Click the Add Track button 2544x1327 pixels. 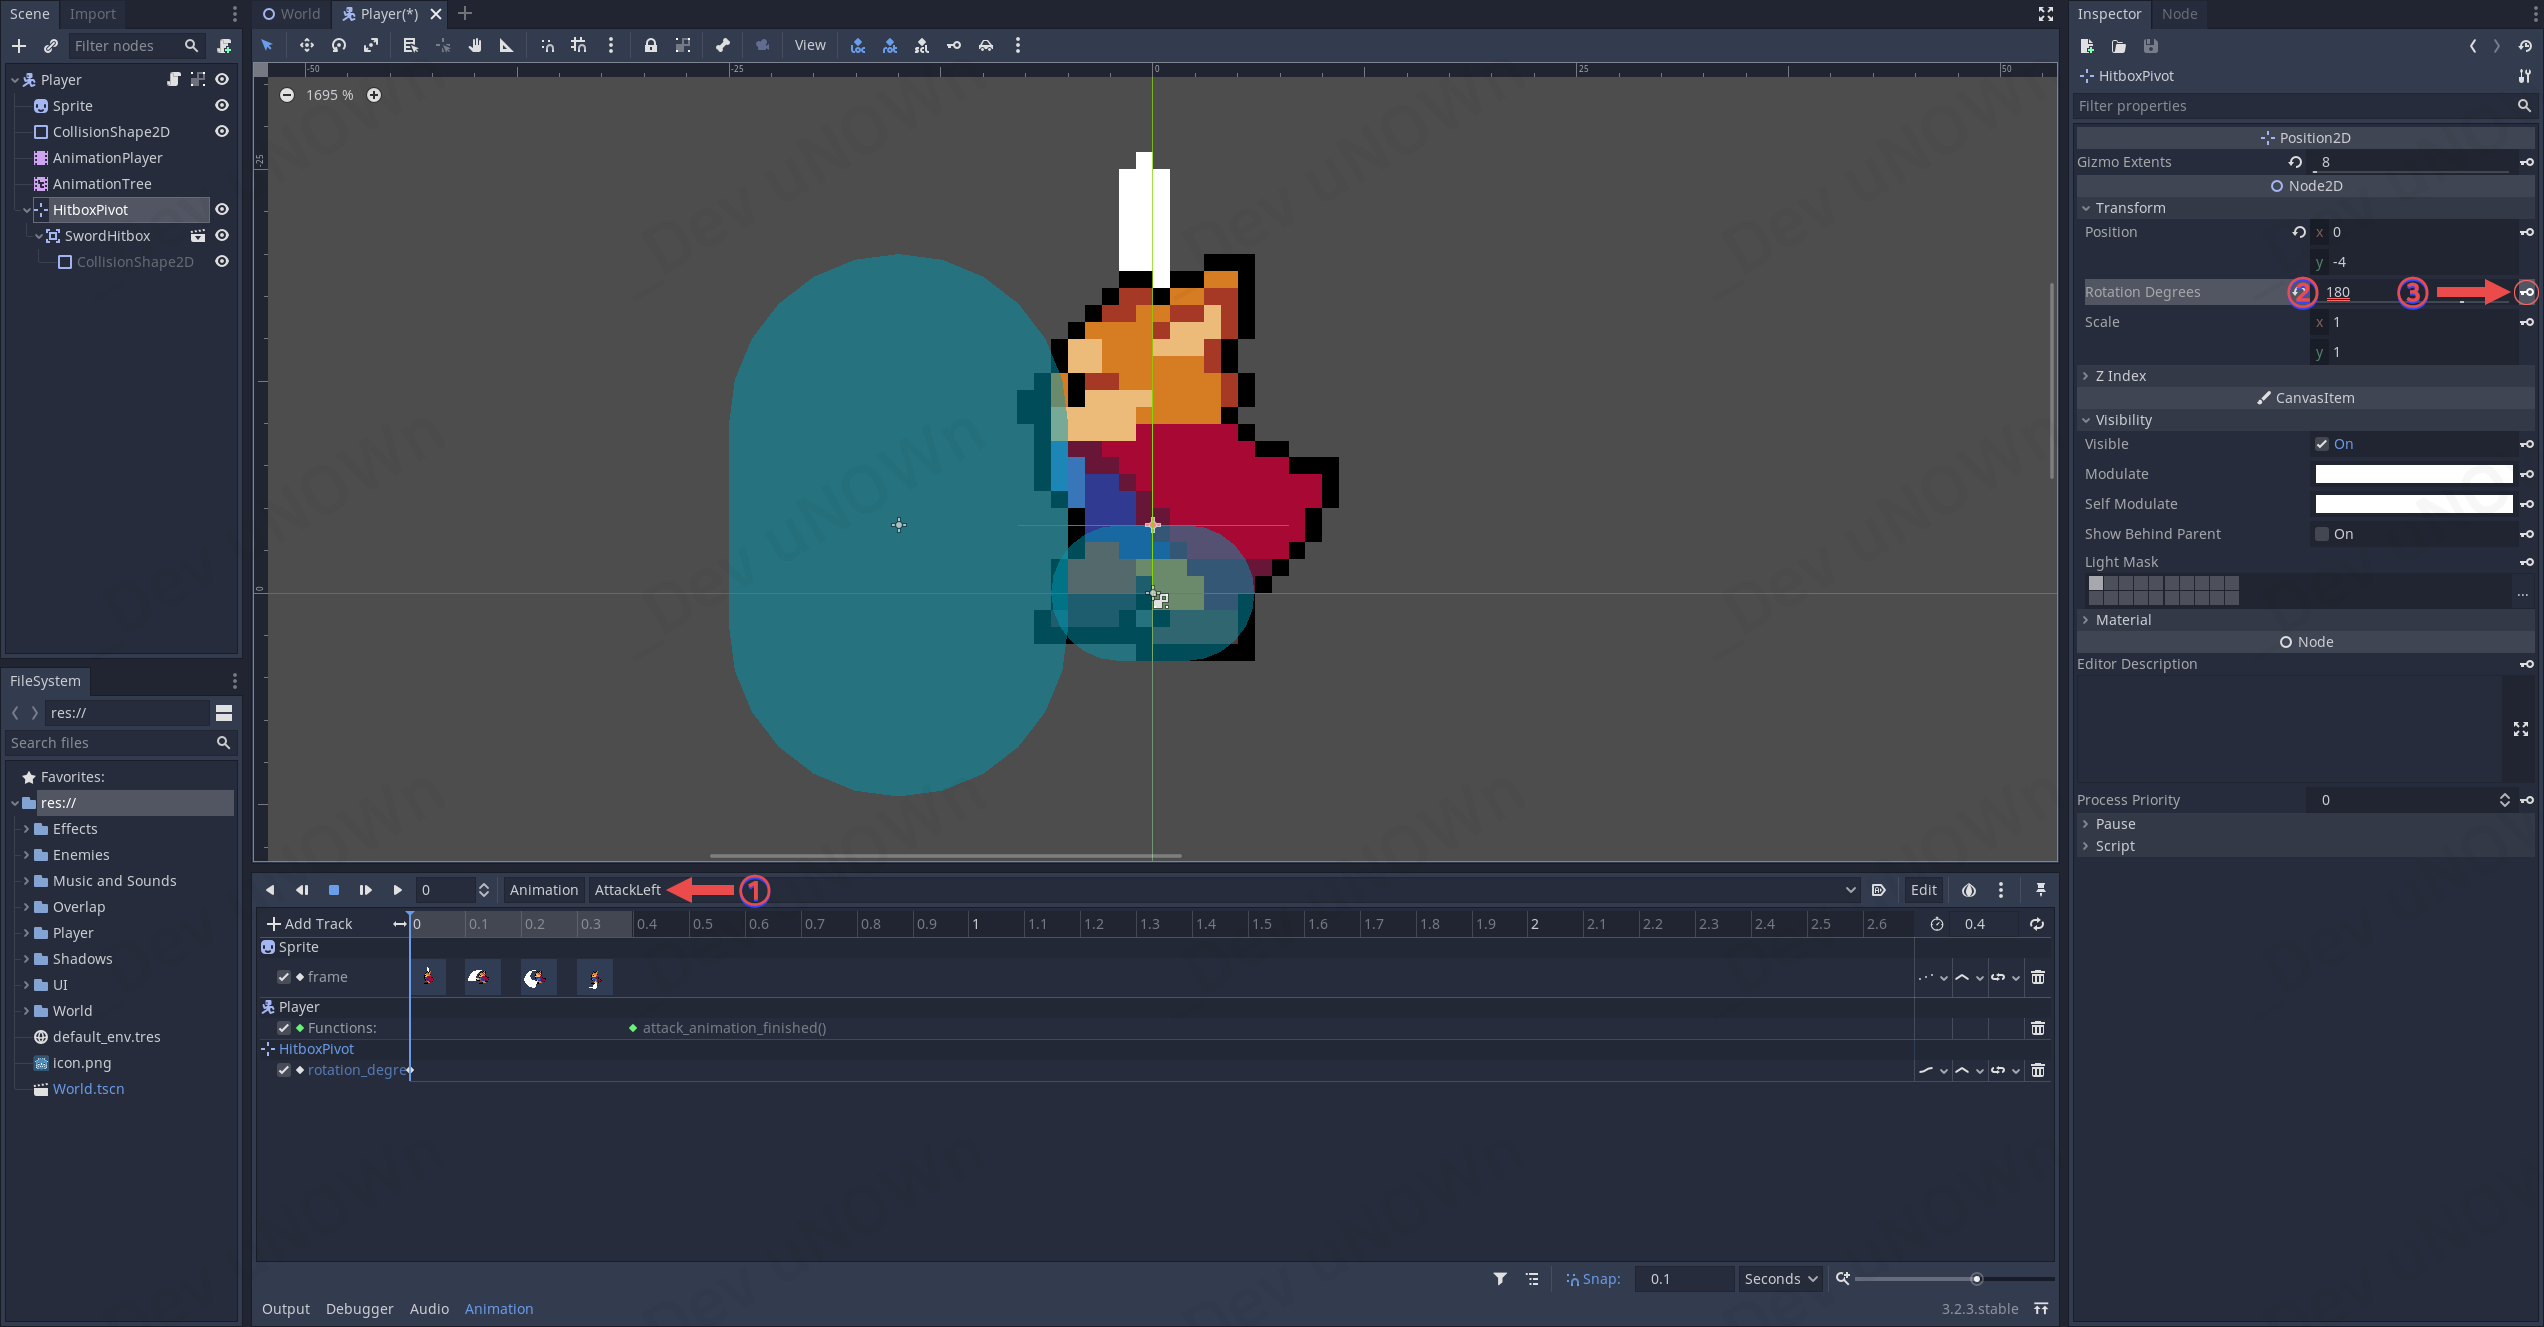[310, 924]
